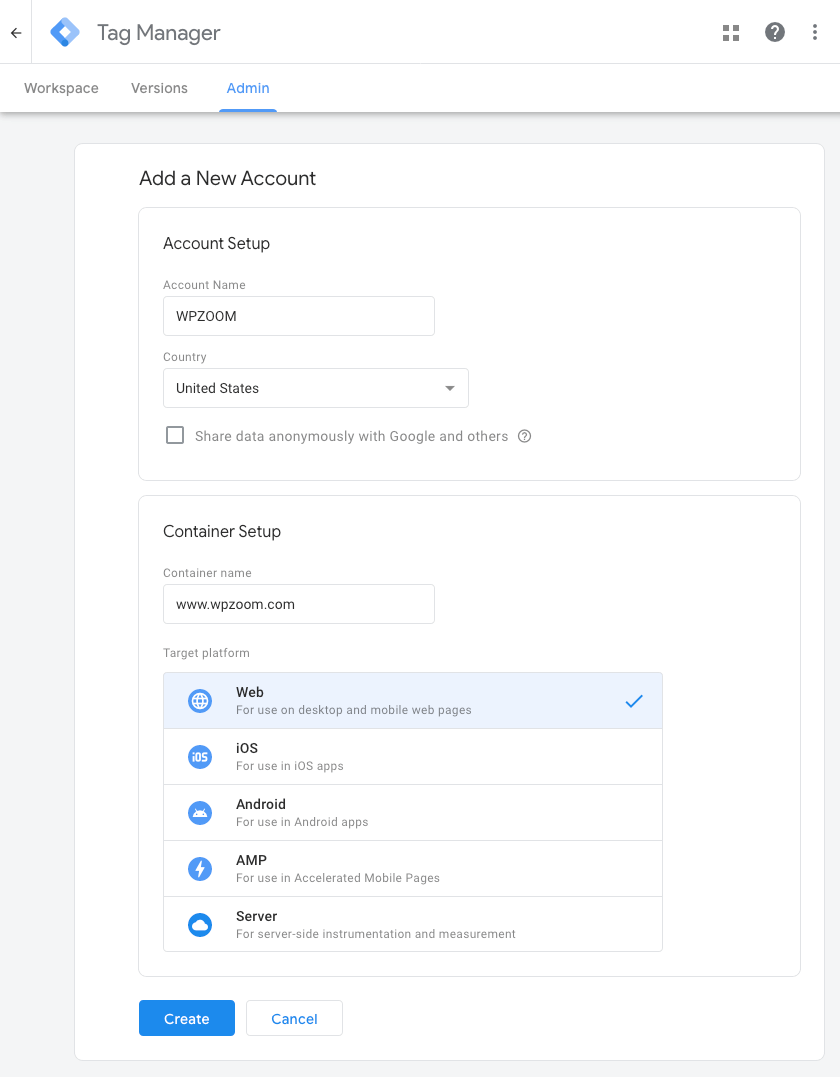Click the Account Setup heading

[x=216, y=243]
